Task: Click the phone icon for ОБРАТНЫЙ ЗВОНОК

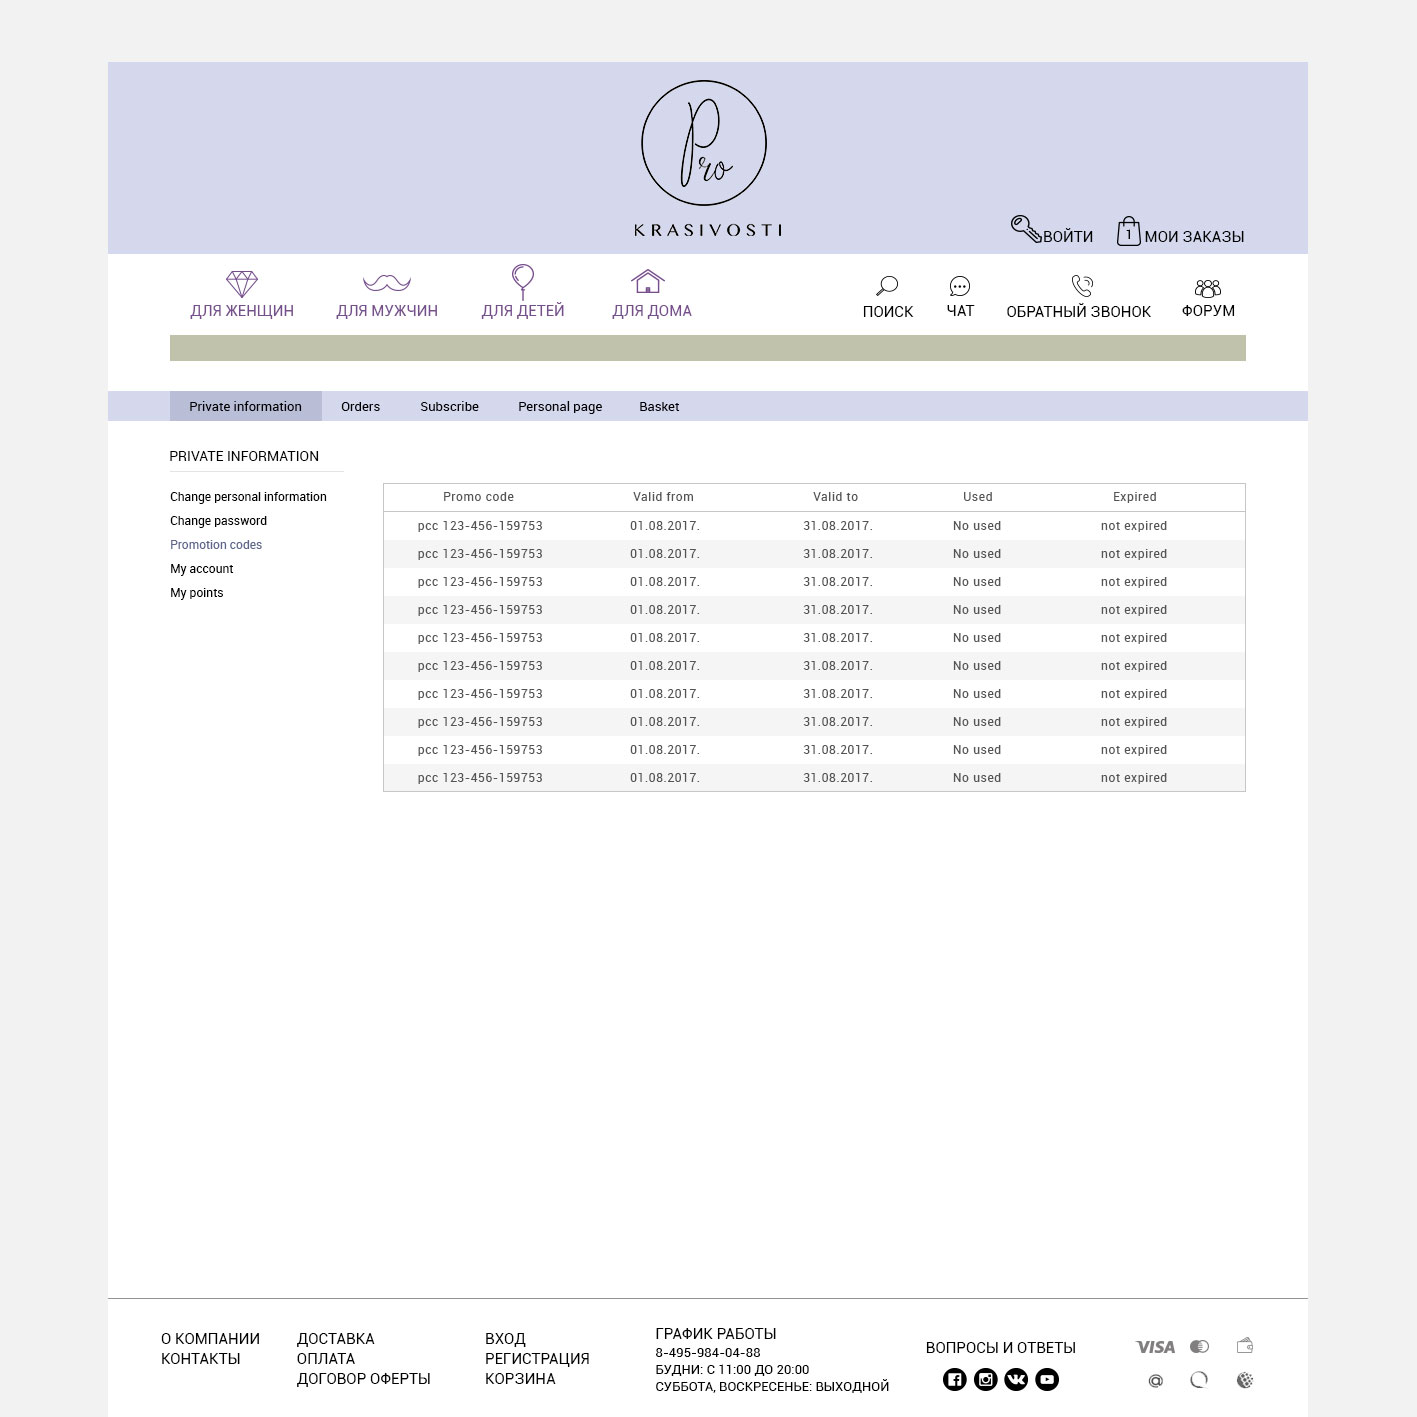Action: tap(1082, 286)
